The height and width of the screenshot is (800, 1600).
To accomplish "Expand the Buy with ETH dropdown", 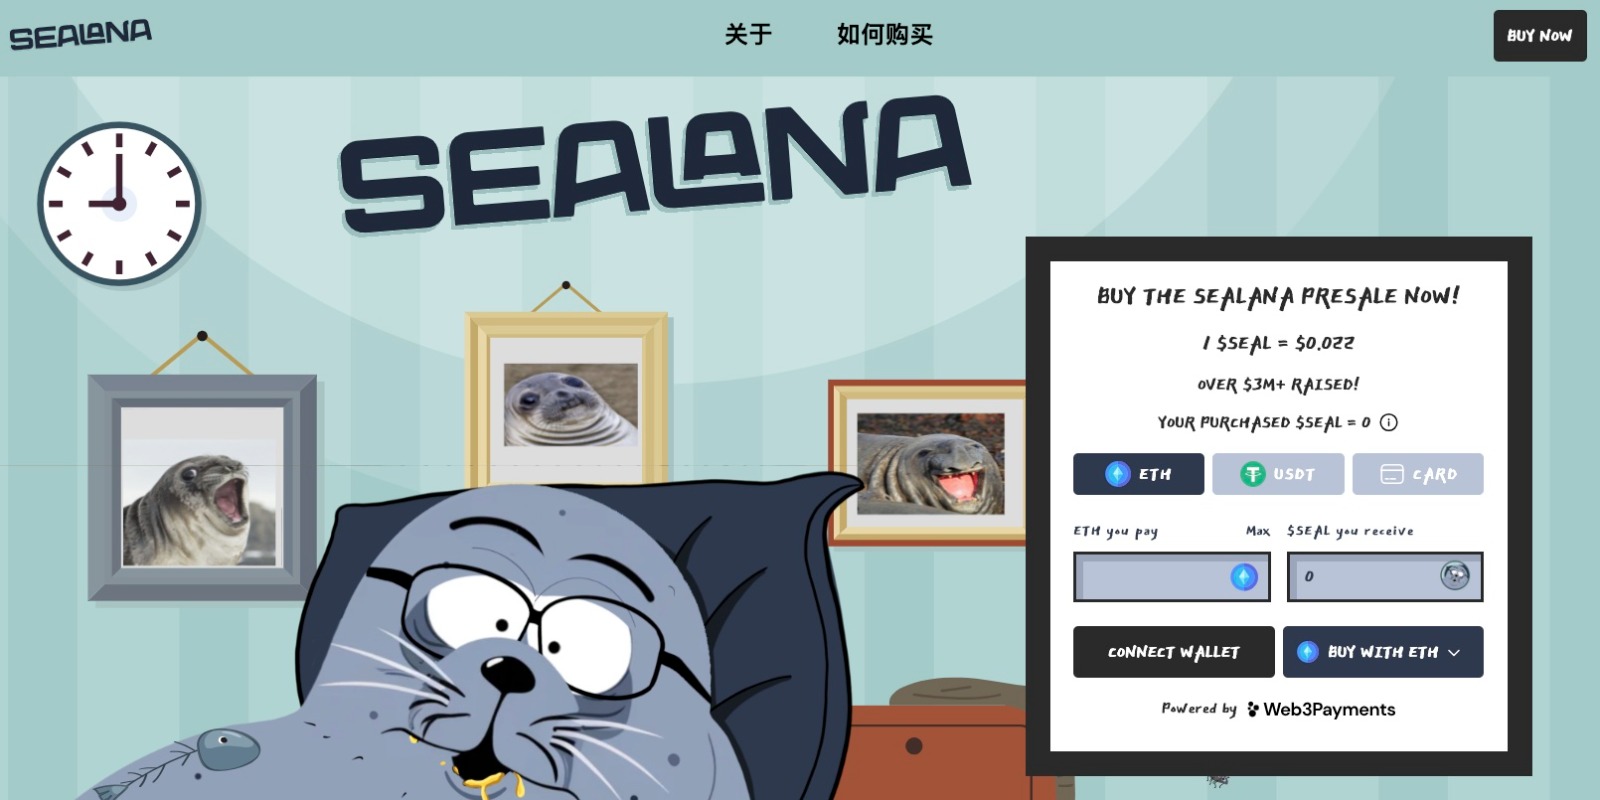I will pyautogui.click(x=1383, y=652).
